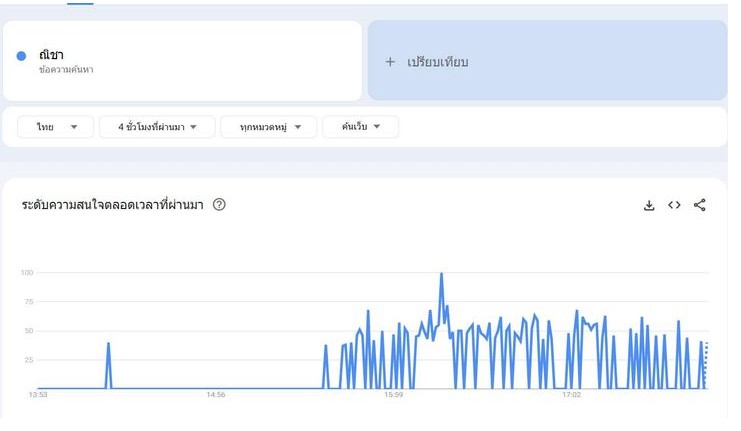Open the embed code icon
Viewport: 741px width, 431px height.
(674, 205)
